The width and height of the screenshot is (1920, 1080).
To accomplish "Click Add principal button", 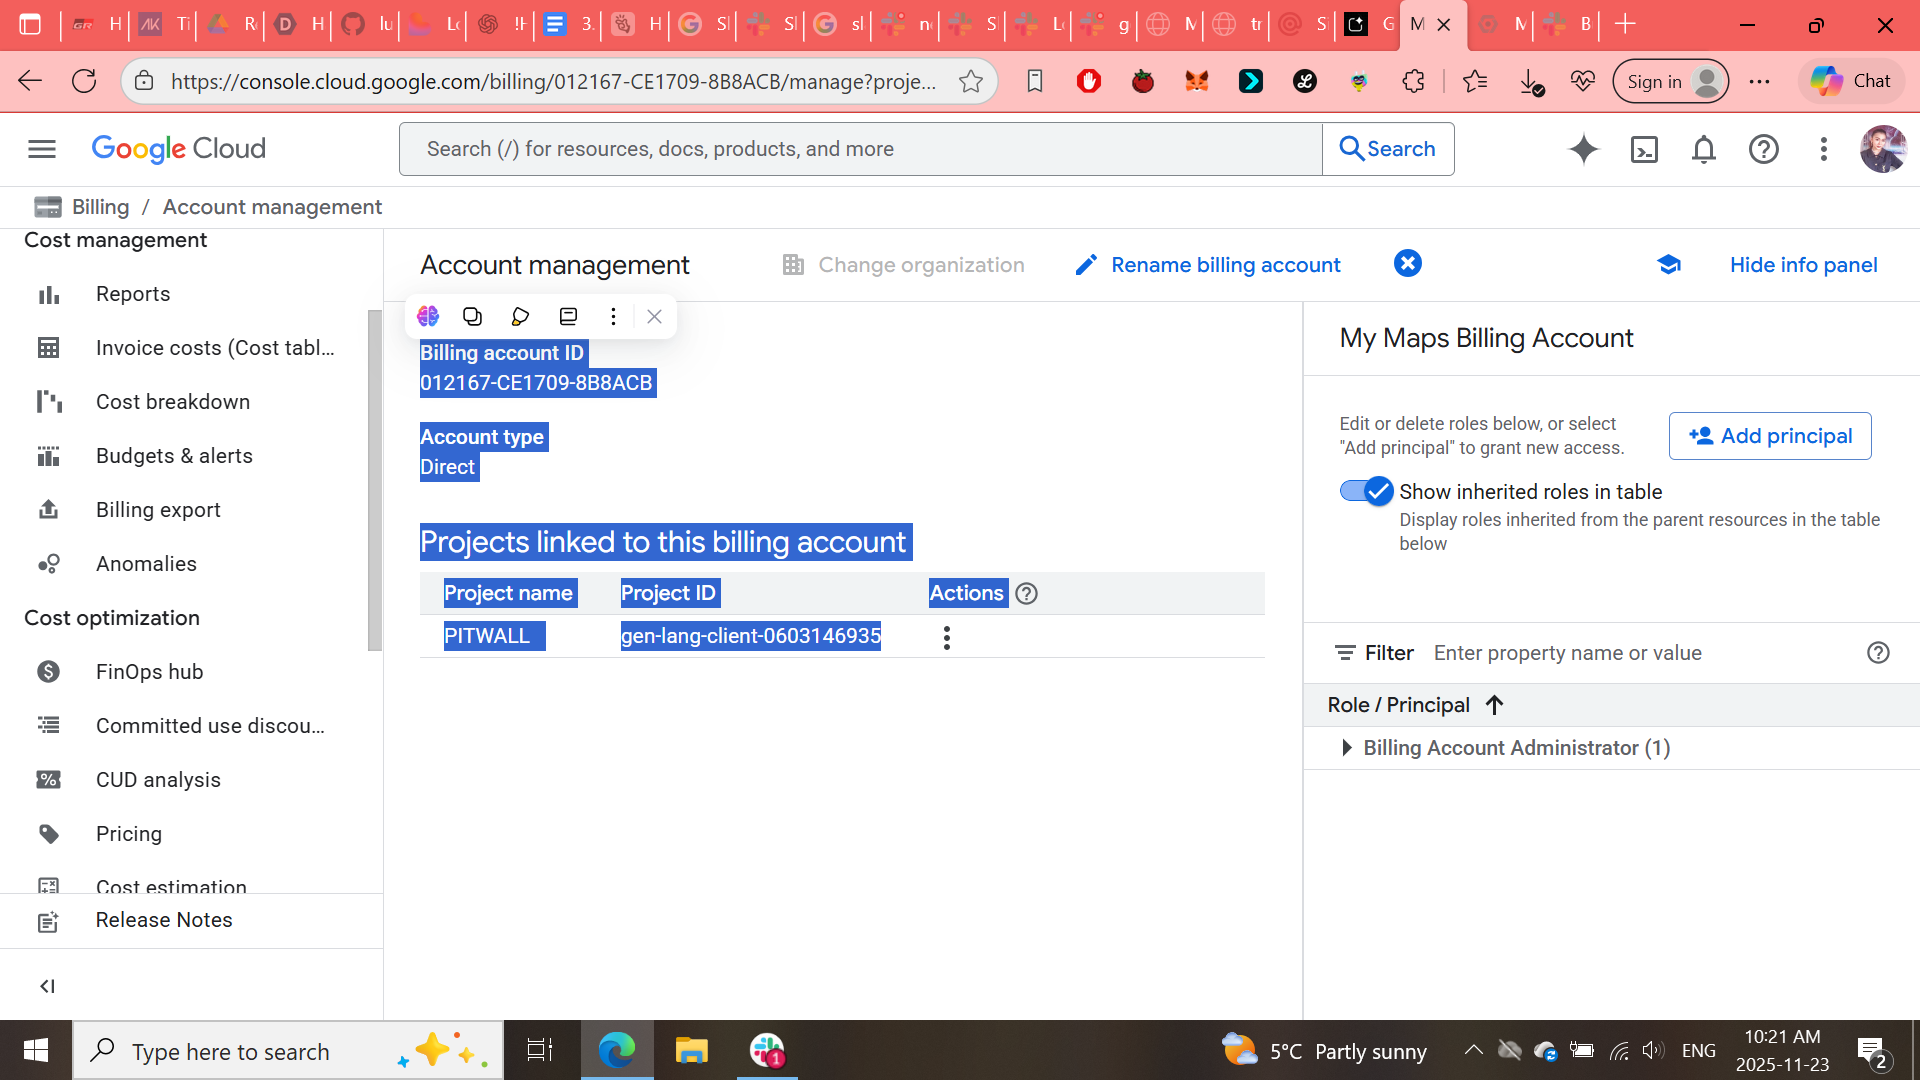I will (1770, 436).
